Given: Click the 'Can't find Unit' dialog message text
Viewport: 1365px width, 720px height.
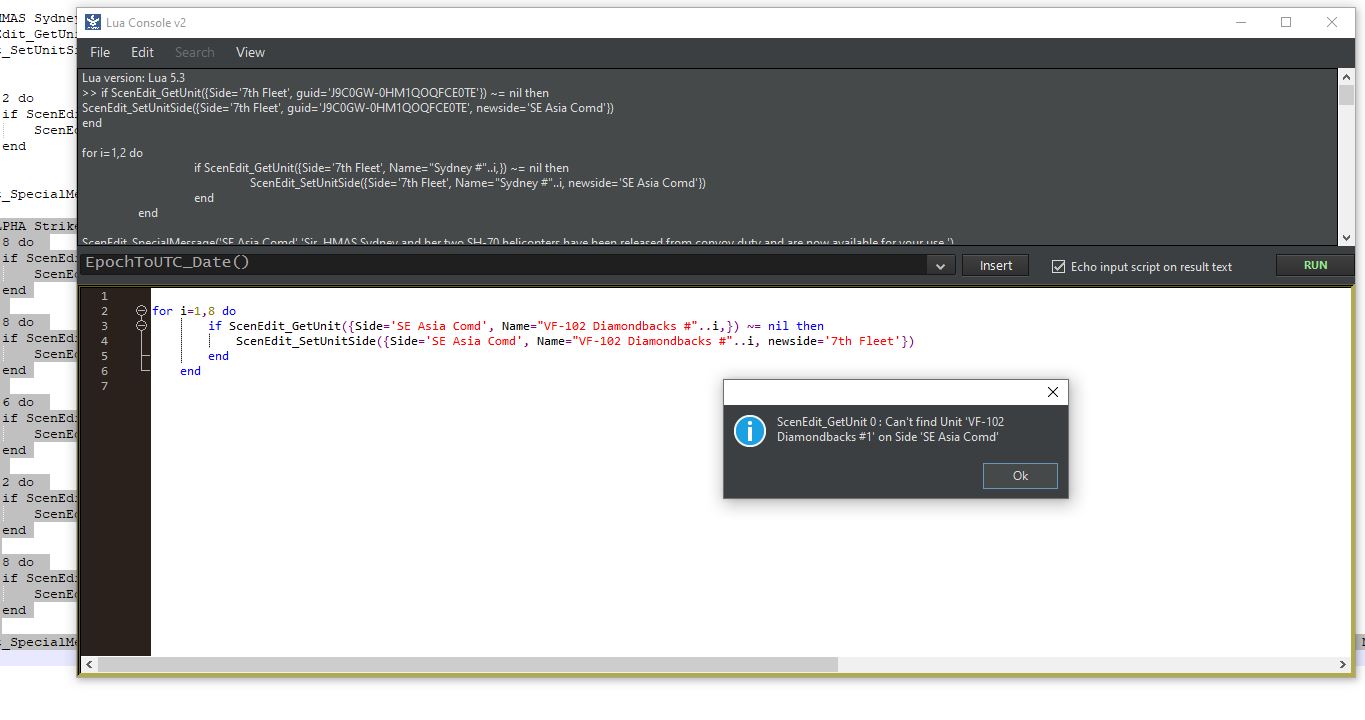Looking at the screenshot, I should coord(891,429).
